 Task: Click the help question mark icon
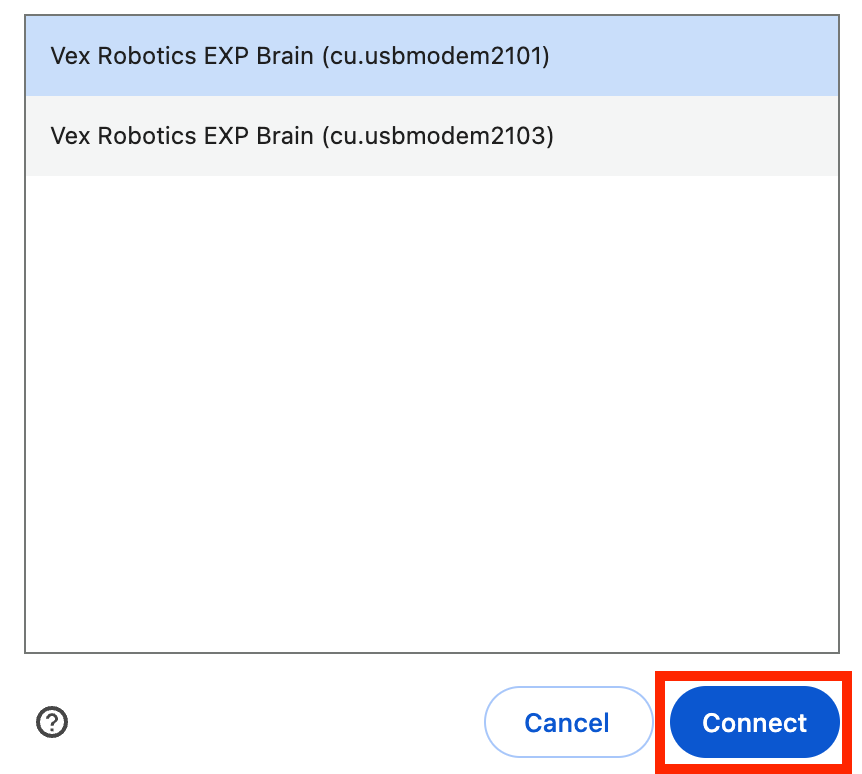pos(52,722)
